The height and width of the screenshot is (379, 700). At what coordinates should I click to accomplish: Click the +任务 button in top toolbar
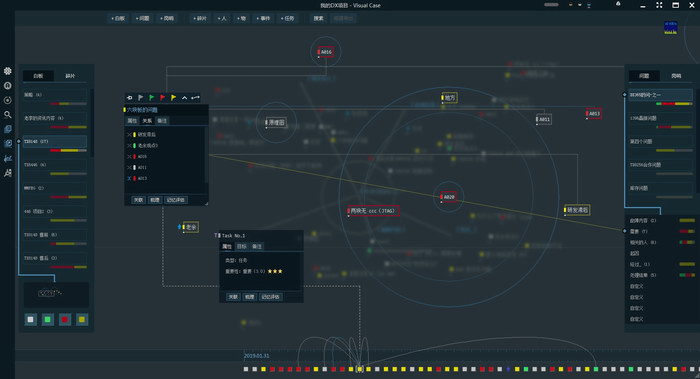point(288,18)
